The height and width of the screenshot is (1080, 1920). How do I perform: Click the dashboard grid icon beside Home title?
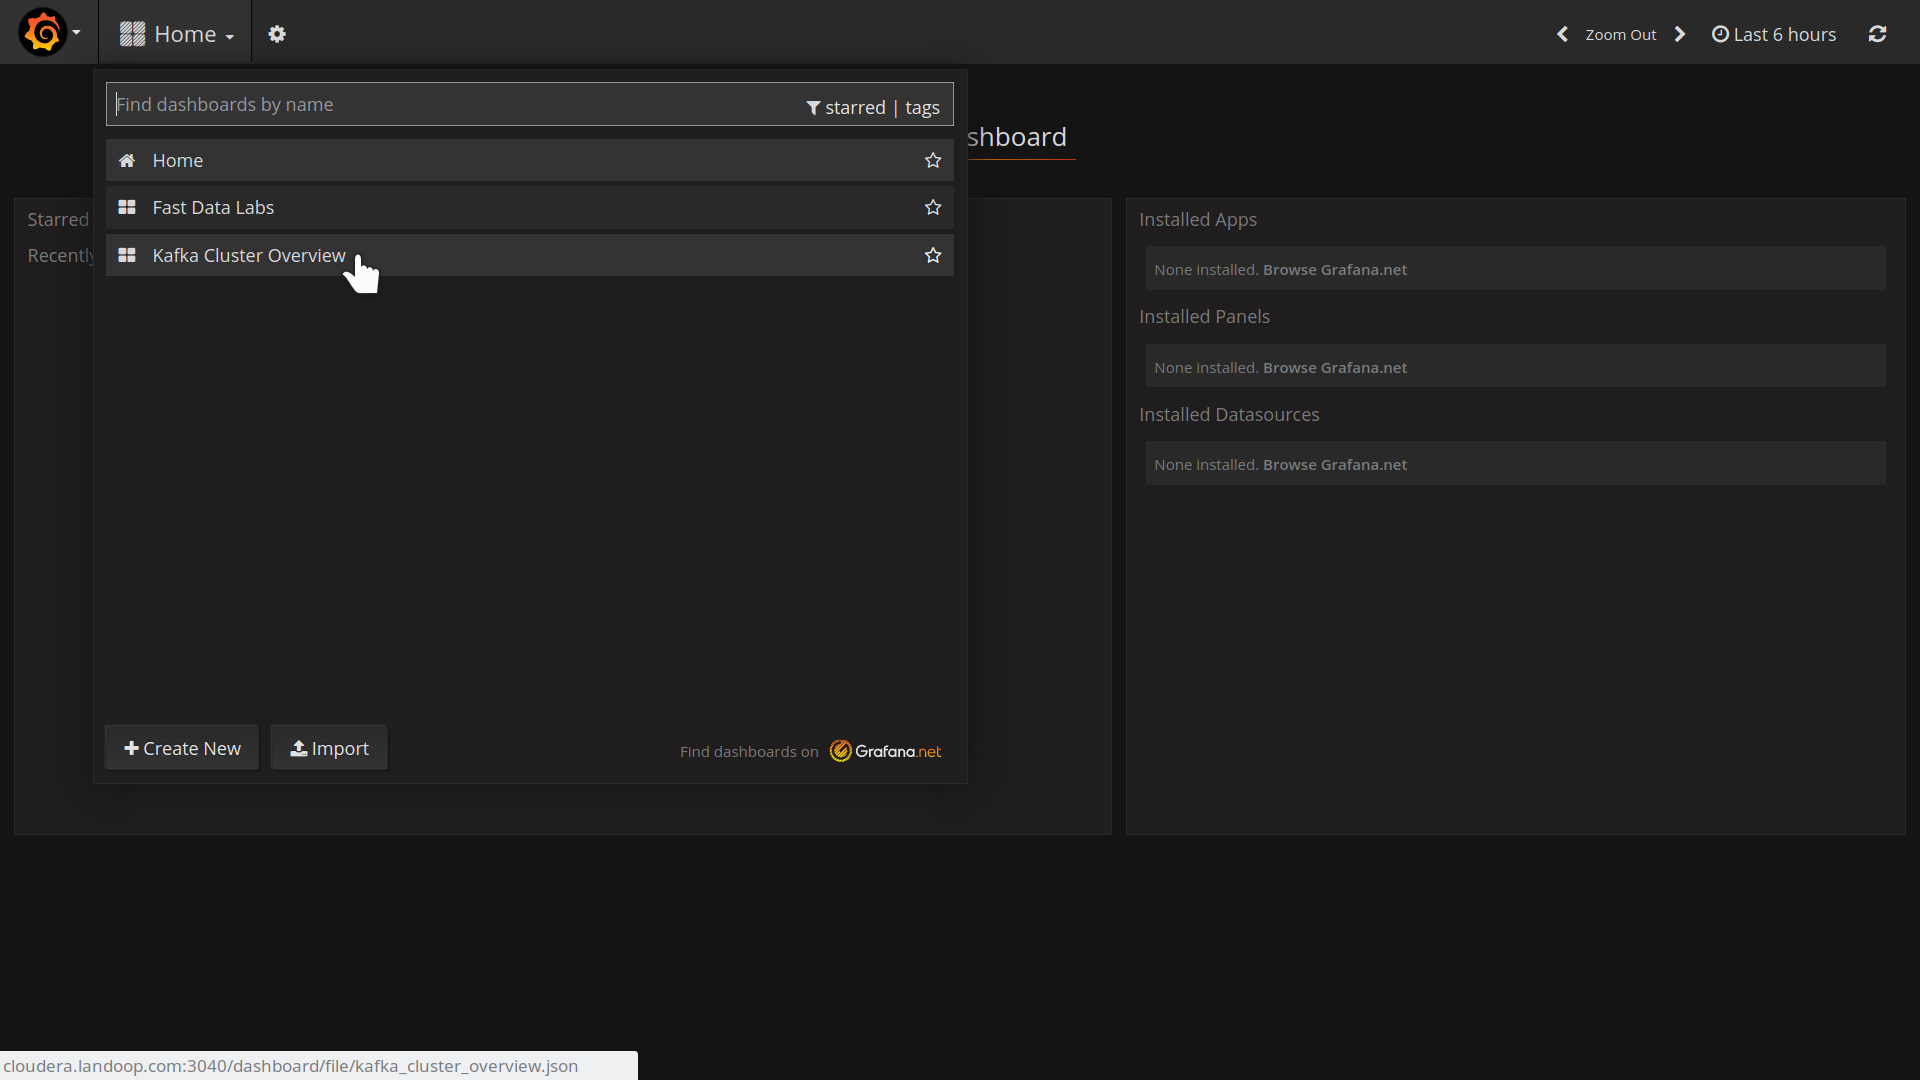pos(132,34)
